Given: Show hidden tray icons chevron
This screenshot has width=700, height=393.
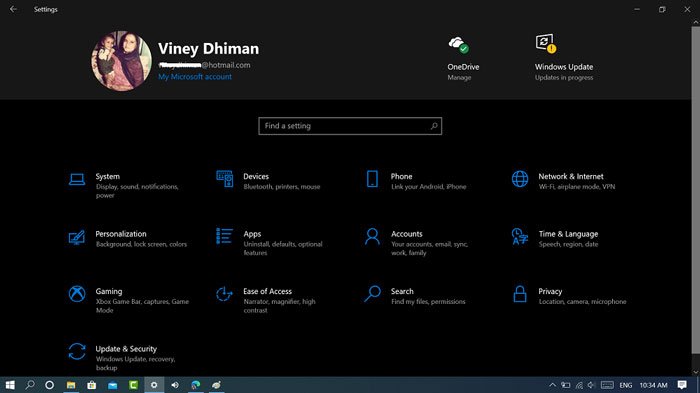Looking at the screenshot, I should [x=553, y=385].
